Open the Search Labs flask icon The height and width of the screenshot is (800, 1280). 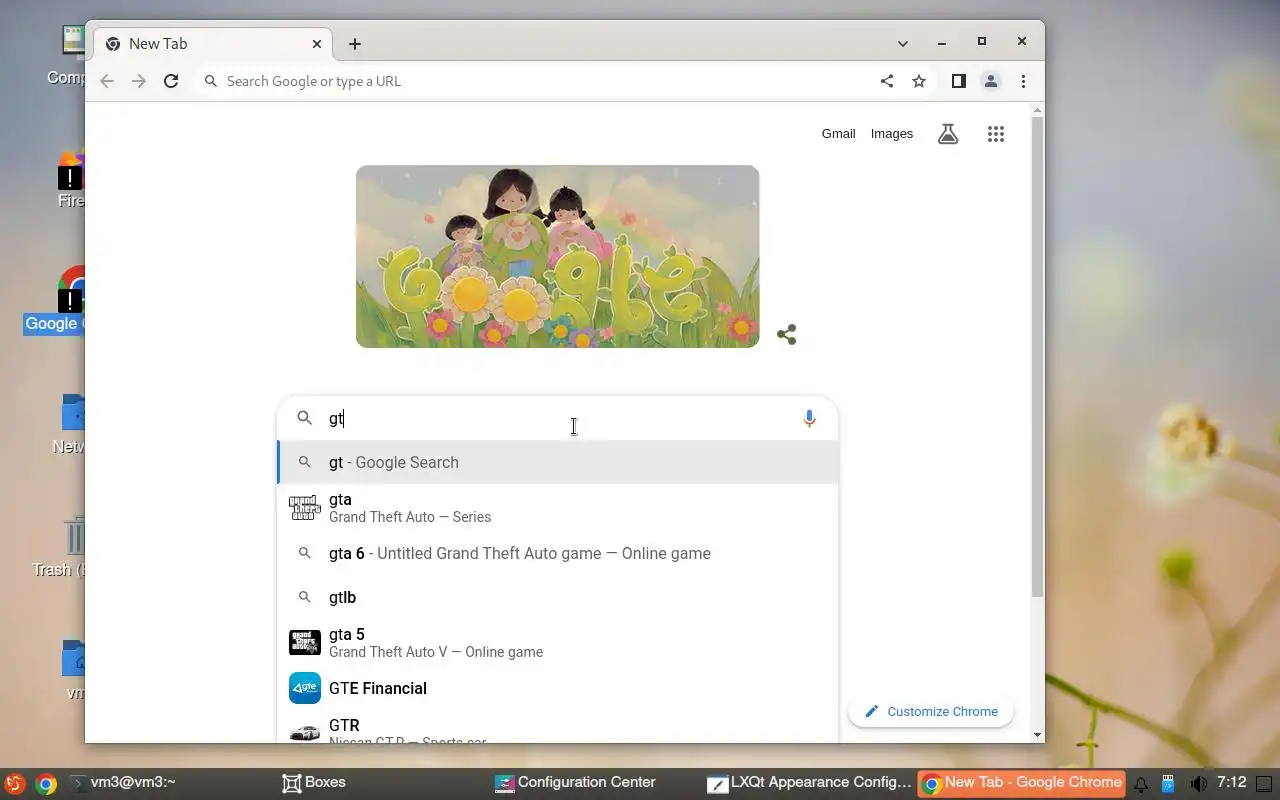948,134
